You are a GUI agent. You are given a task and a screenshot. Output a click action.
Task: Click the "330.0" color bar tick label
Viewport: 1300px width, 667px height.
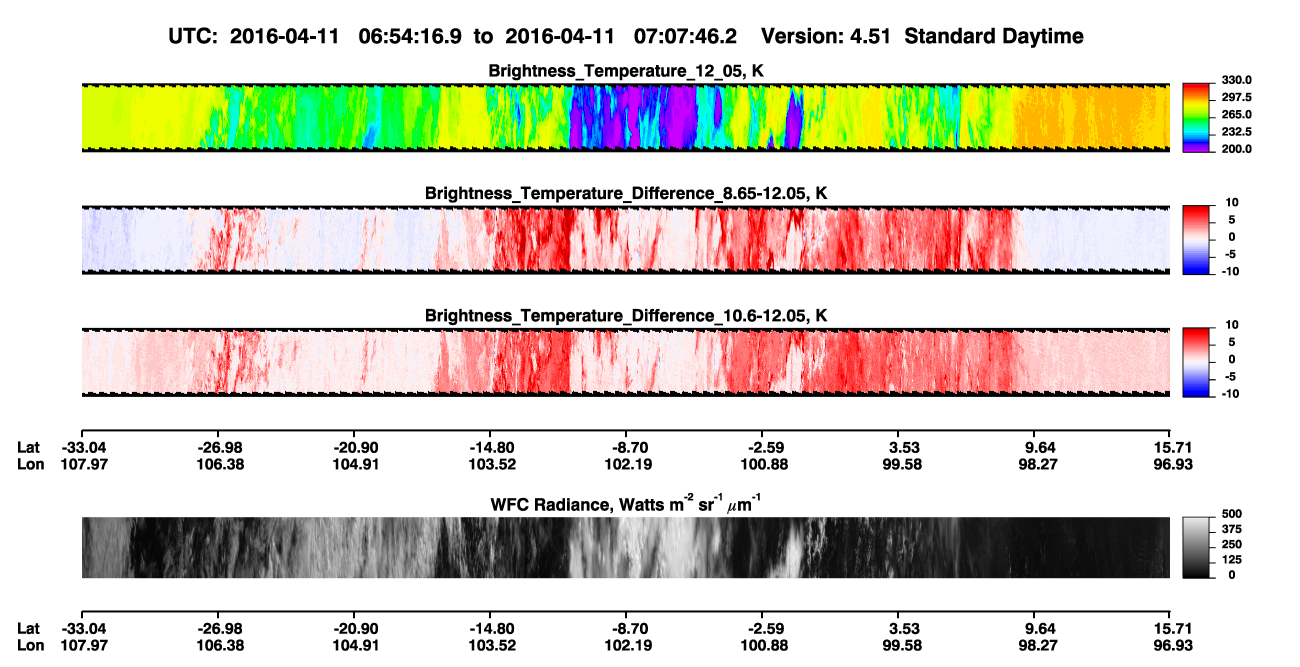click(1237, 80)
